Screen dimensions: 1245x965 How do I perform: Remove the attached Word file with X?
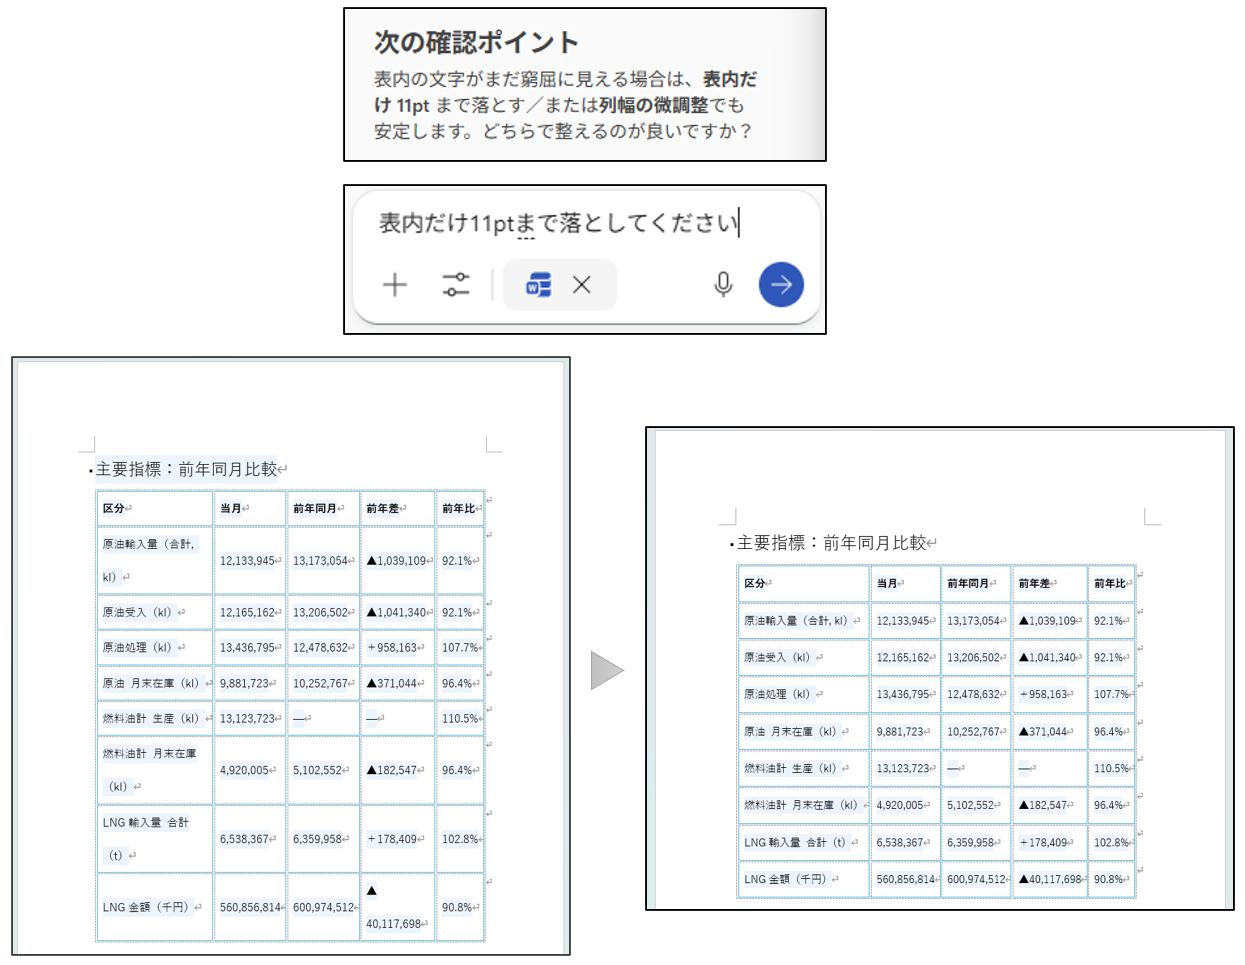[582, 285]
